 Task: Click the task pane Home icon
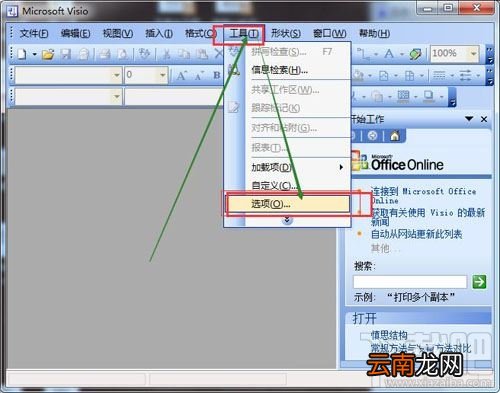[x=395, y=136]
